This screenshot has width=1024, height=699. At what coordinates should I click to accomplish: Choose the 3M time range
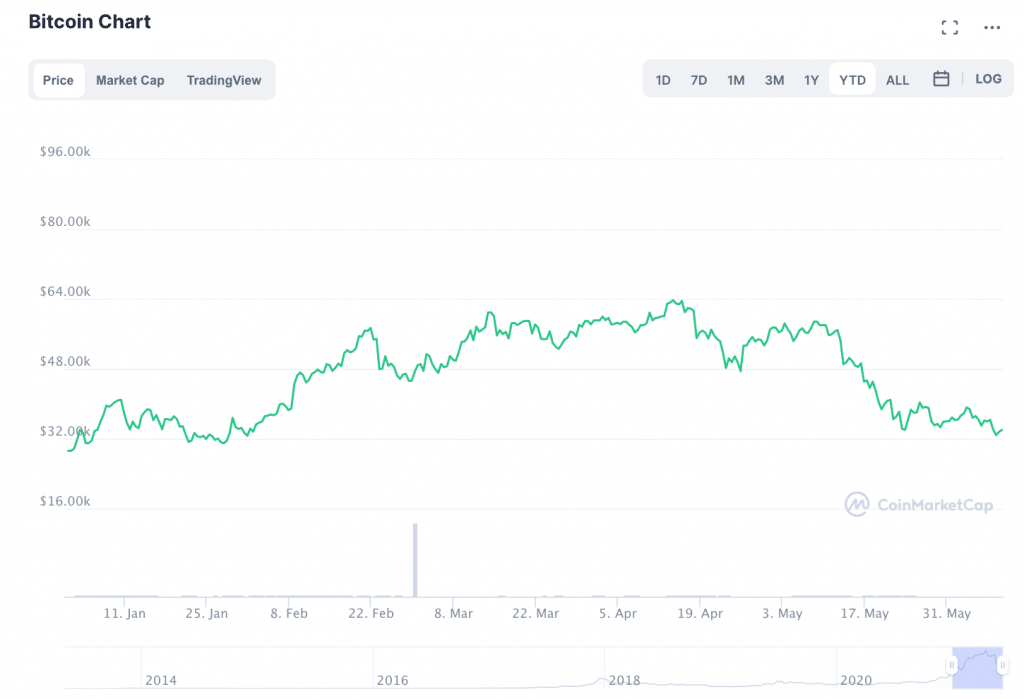point(774,80)
